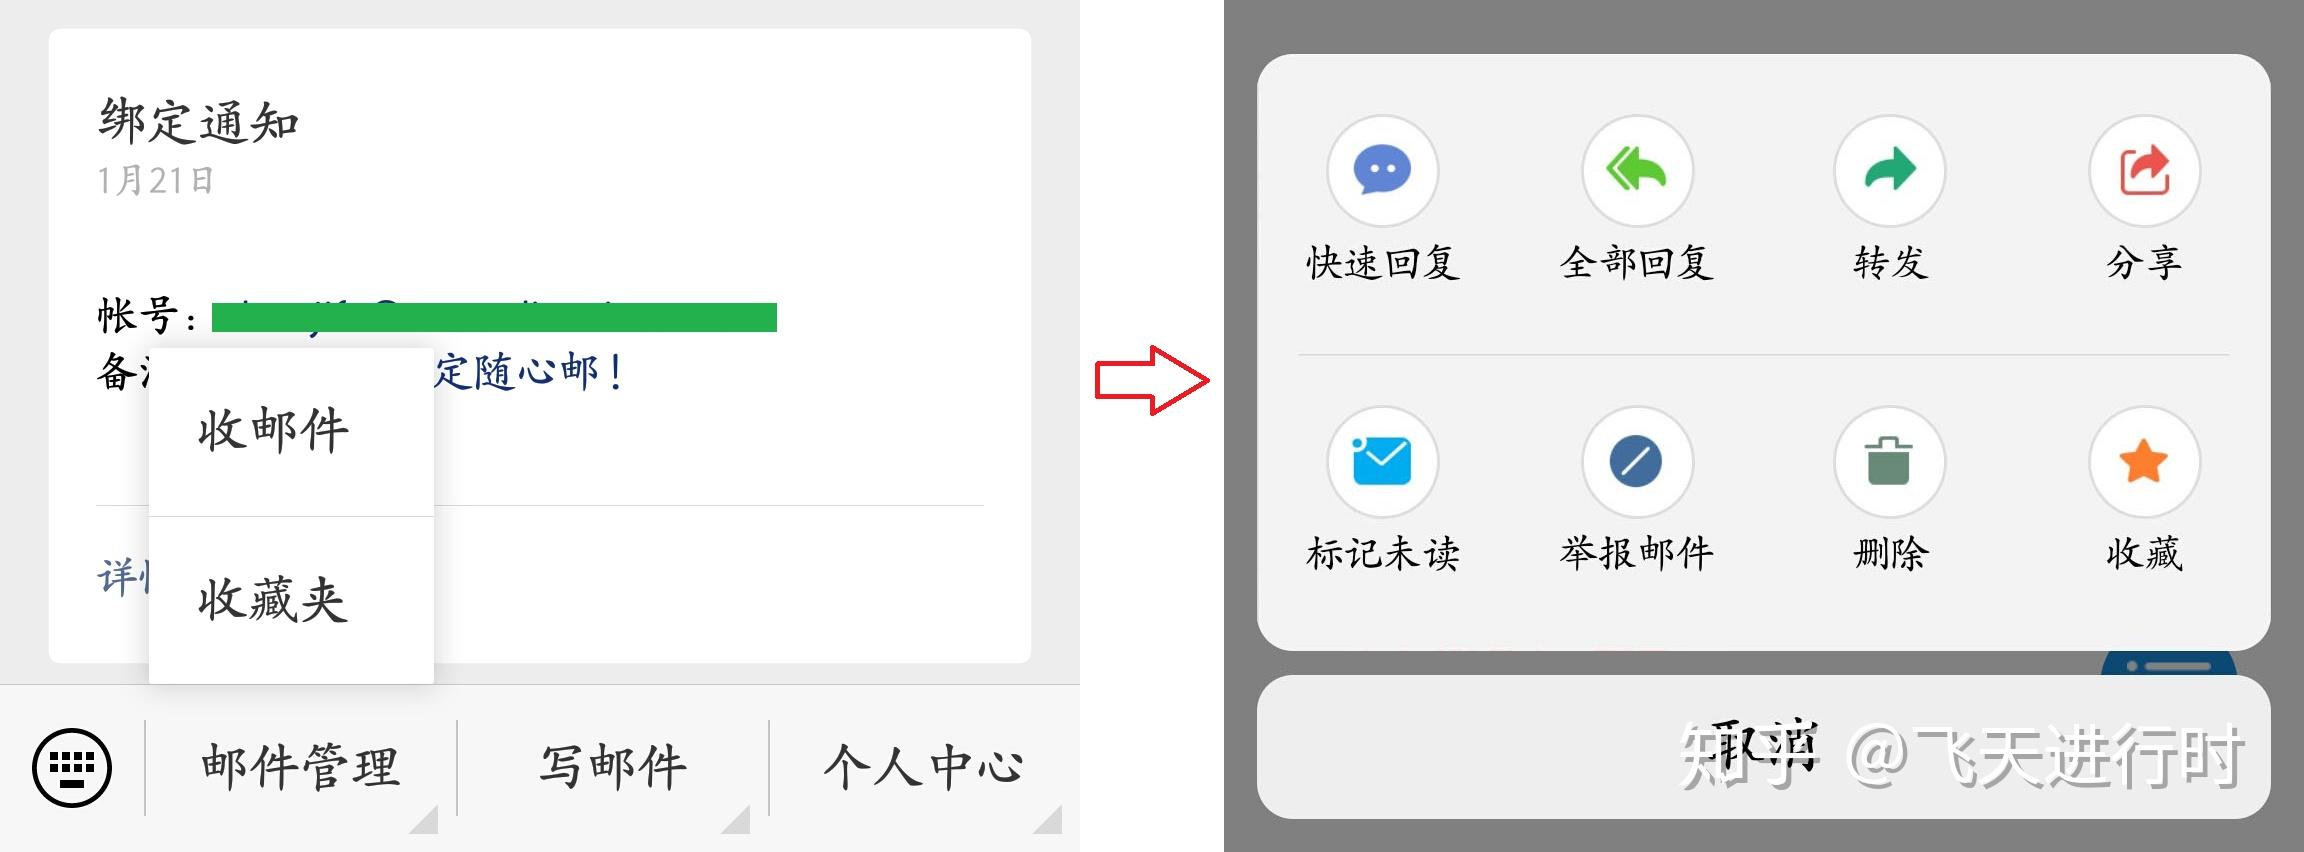Expand the 写邮件 bottom menu
The height and width of the screenshot is (852, 2304).
coord(613,767)
